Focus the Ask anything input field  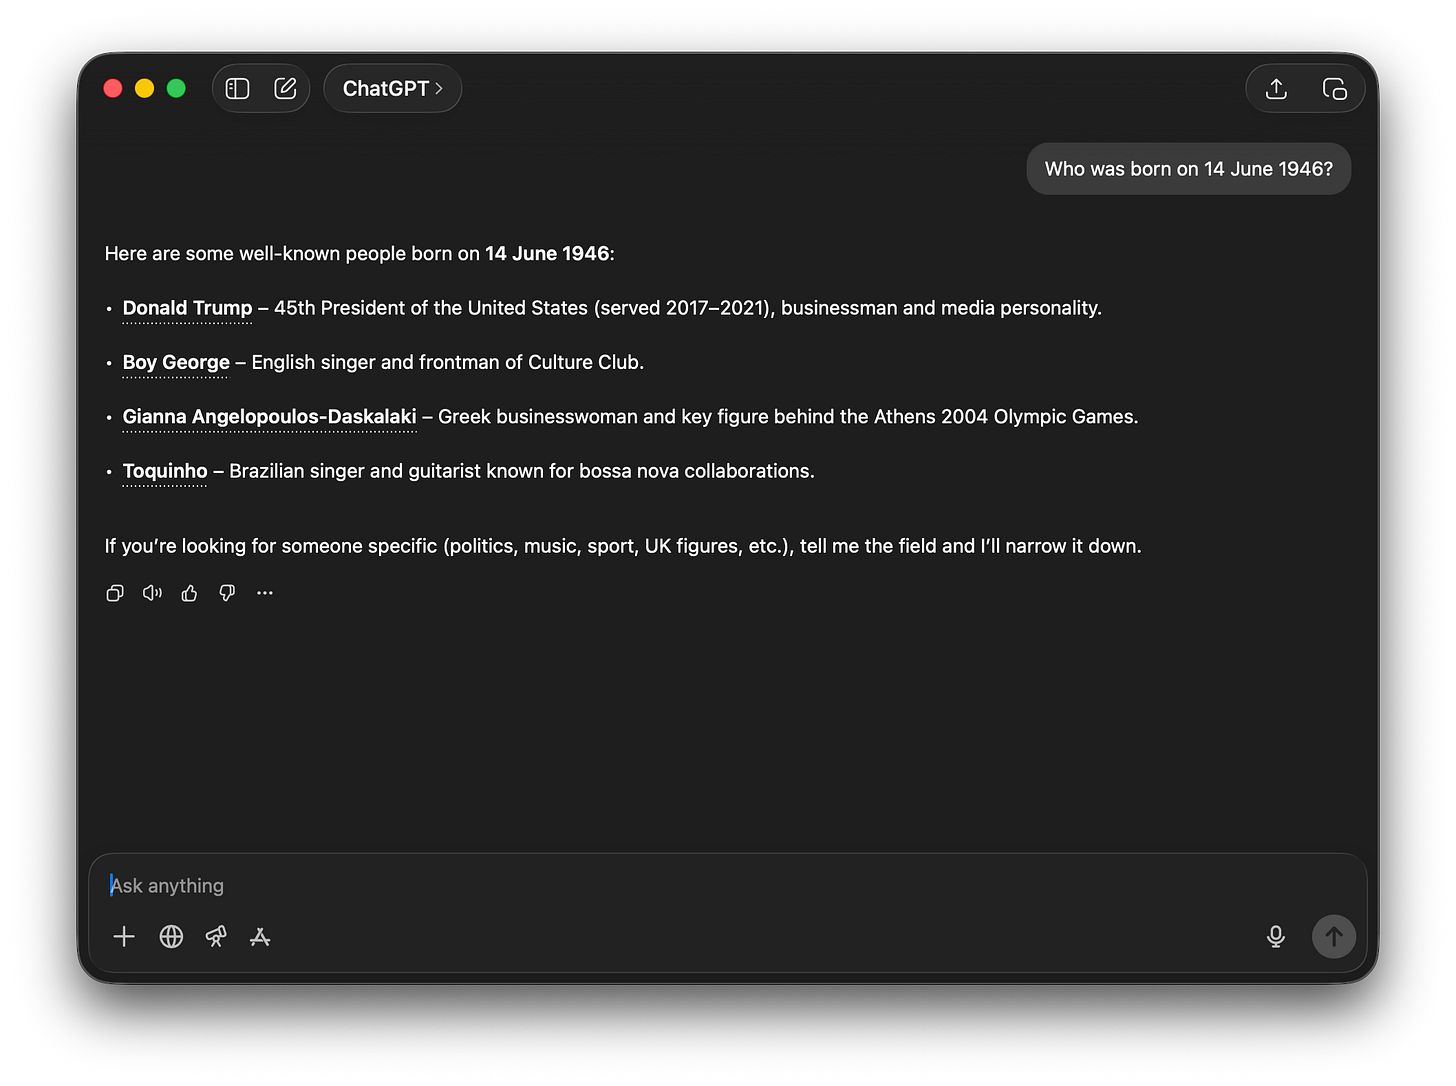[727, 886]
